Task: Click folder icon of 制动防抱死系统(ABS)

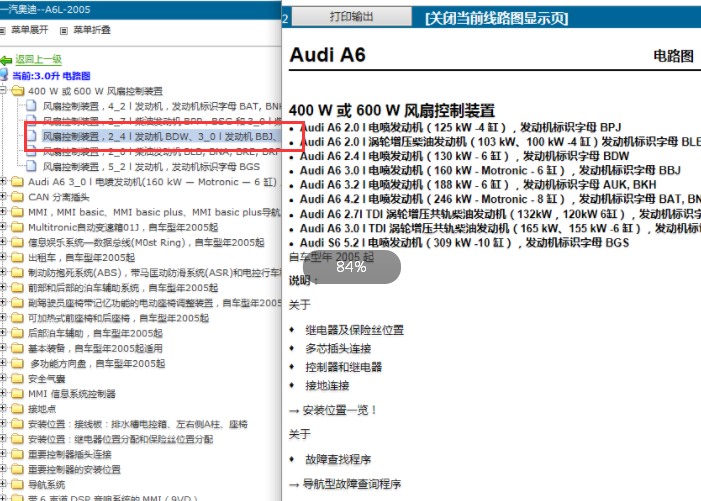Action: (17, 273)
